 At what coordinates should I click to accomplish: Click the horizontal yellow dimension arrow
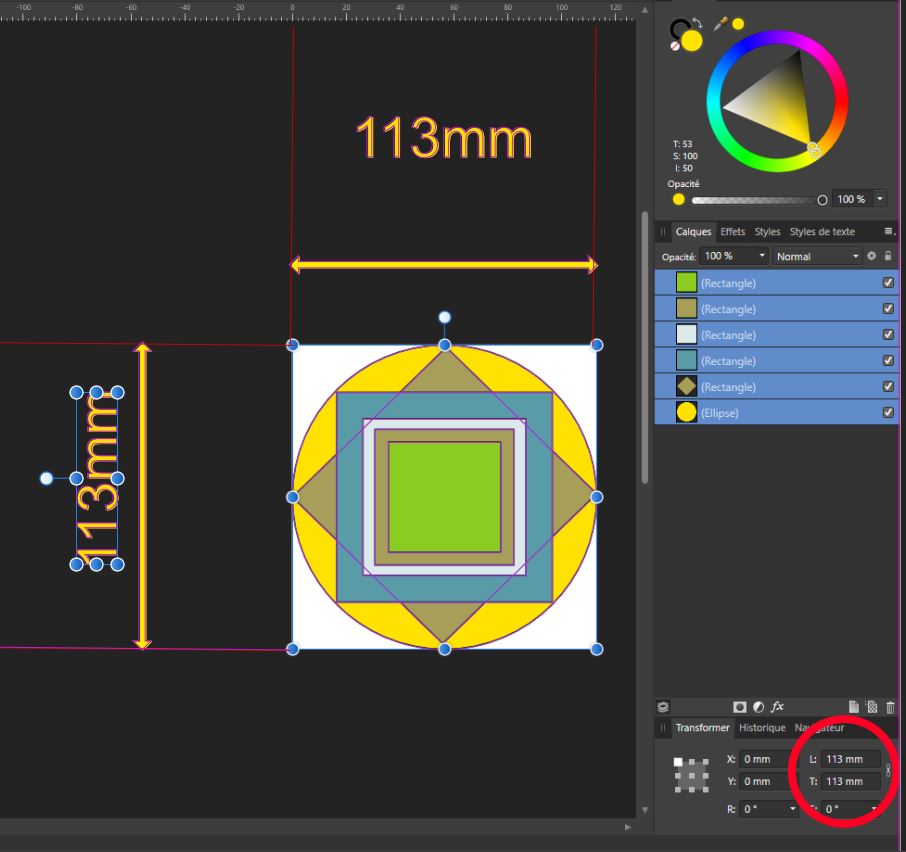point(444,265)
